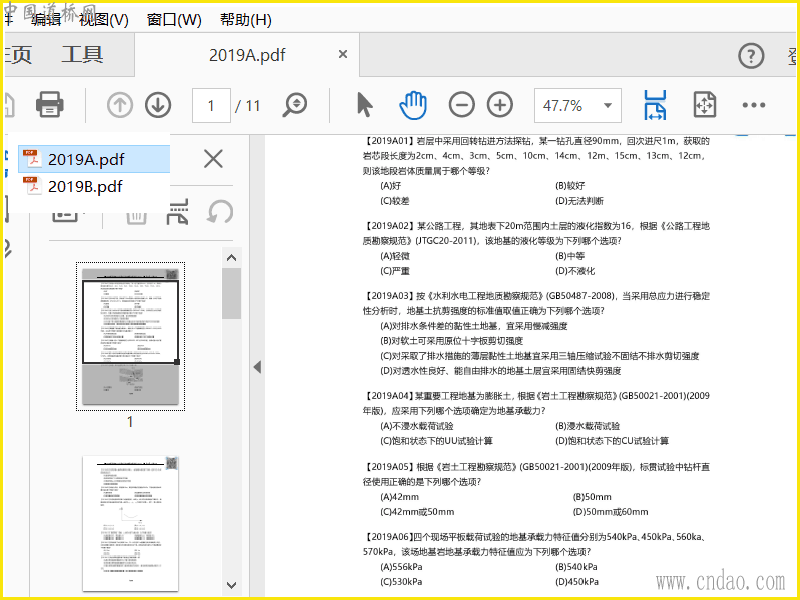Zoom in with the plus icon
800x600 pixels.
point(500,105)
